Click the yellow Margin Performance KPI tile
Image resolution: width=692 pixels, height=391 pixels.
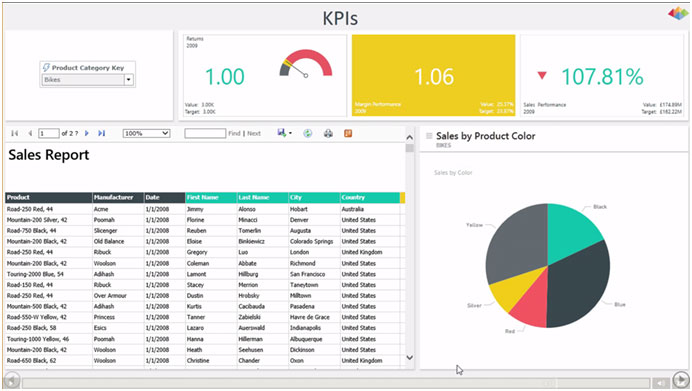coord(433,75)
